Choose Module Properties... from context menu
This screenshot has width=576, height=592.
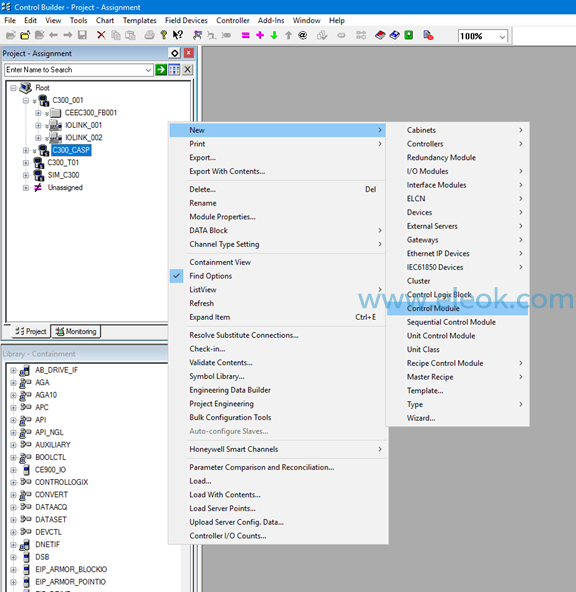coord(277,217)
